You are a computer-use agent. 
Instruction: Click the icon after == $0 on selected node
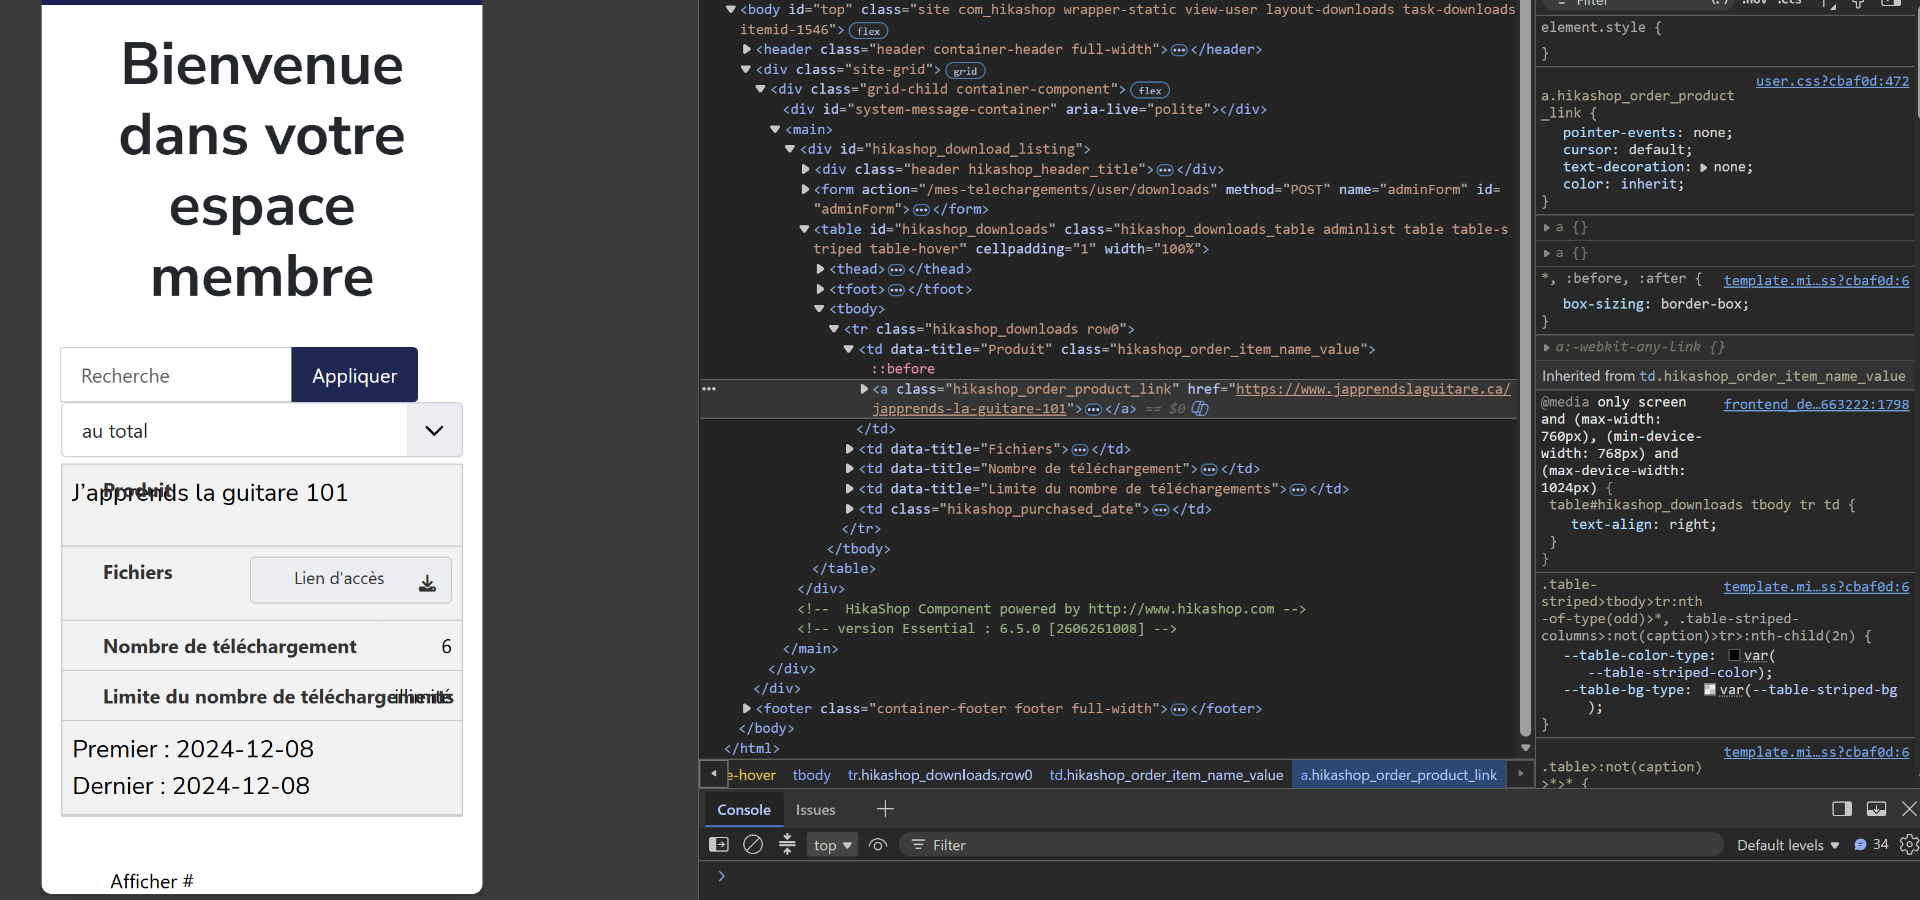pyautogui.click(x=1200, y=409)
